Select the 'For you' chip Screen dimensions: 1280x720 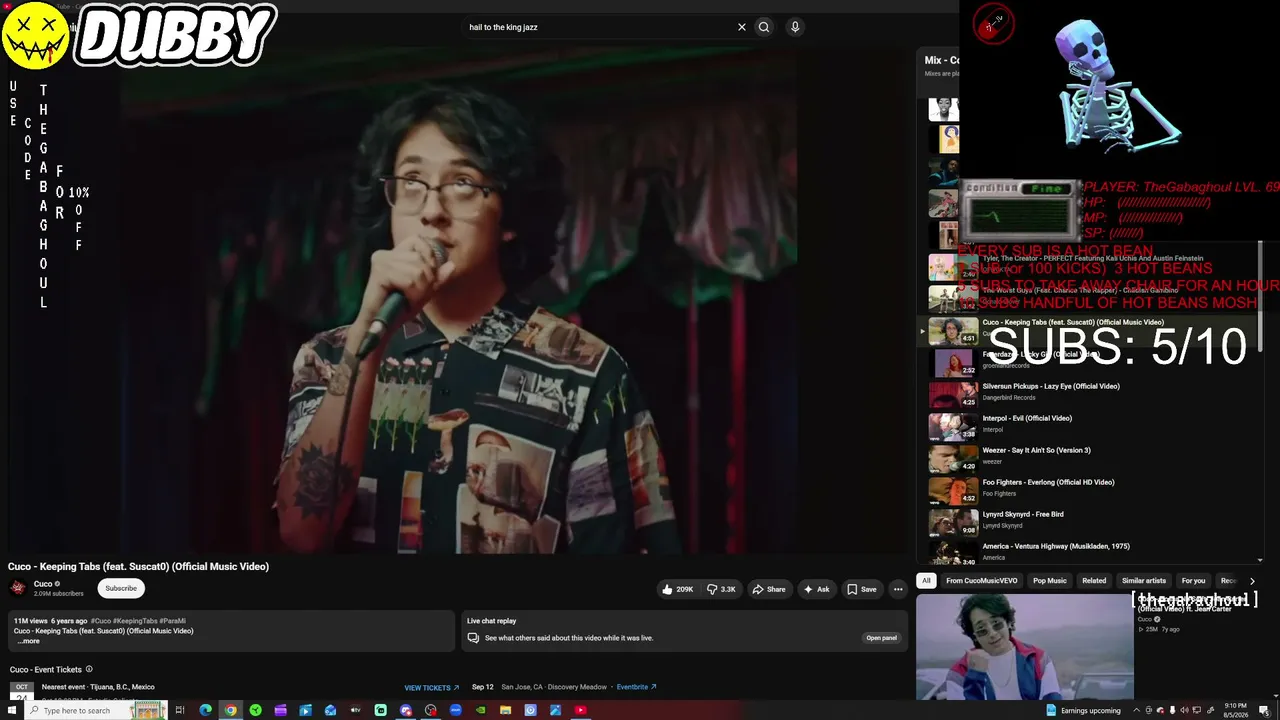click(x=1193, y=580)
